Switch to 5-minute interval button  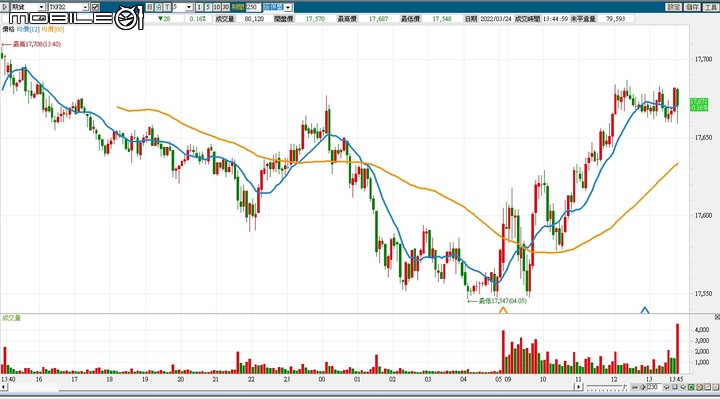click(x=208, y=7)
